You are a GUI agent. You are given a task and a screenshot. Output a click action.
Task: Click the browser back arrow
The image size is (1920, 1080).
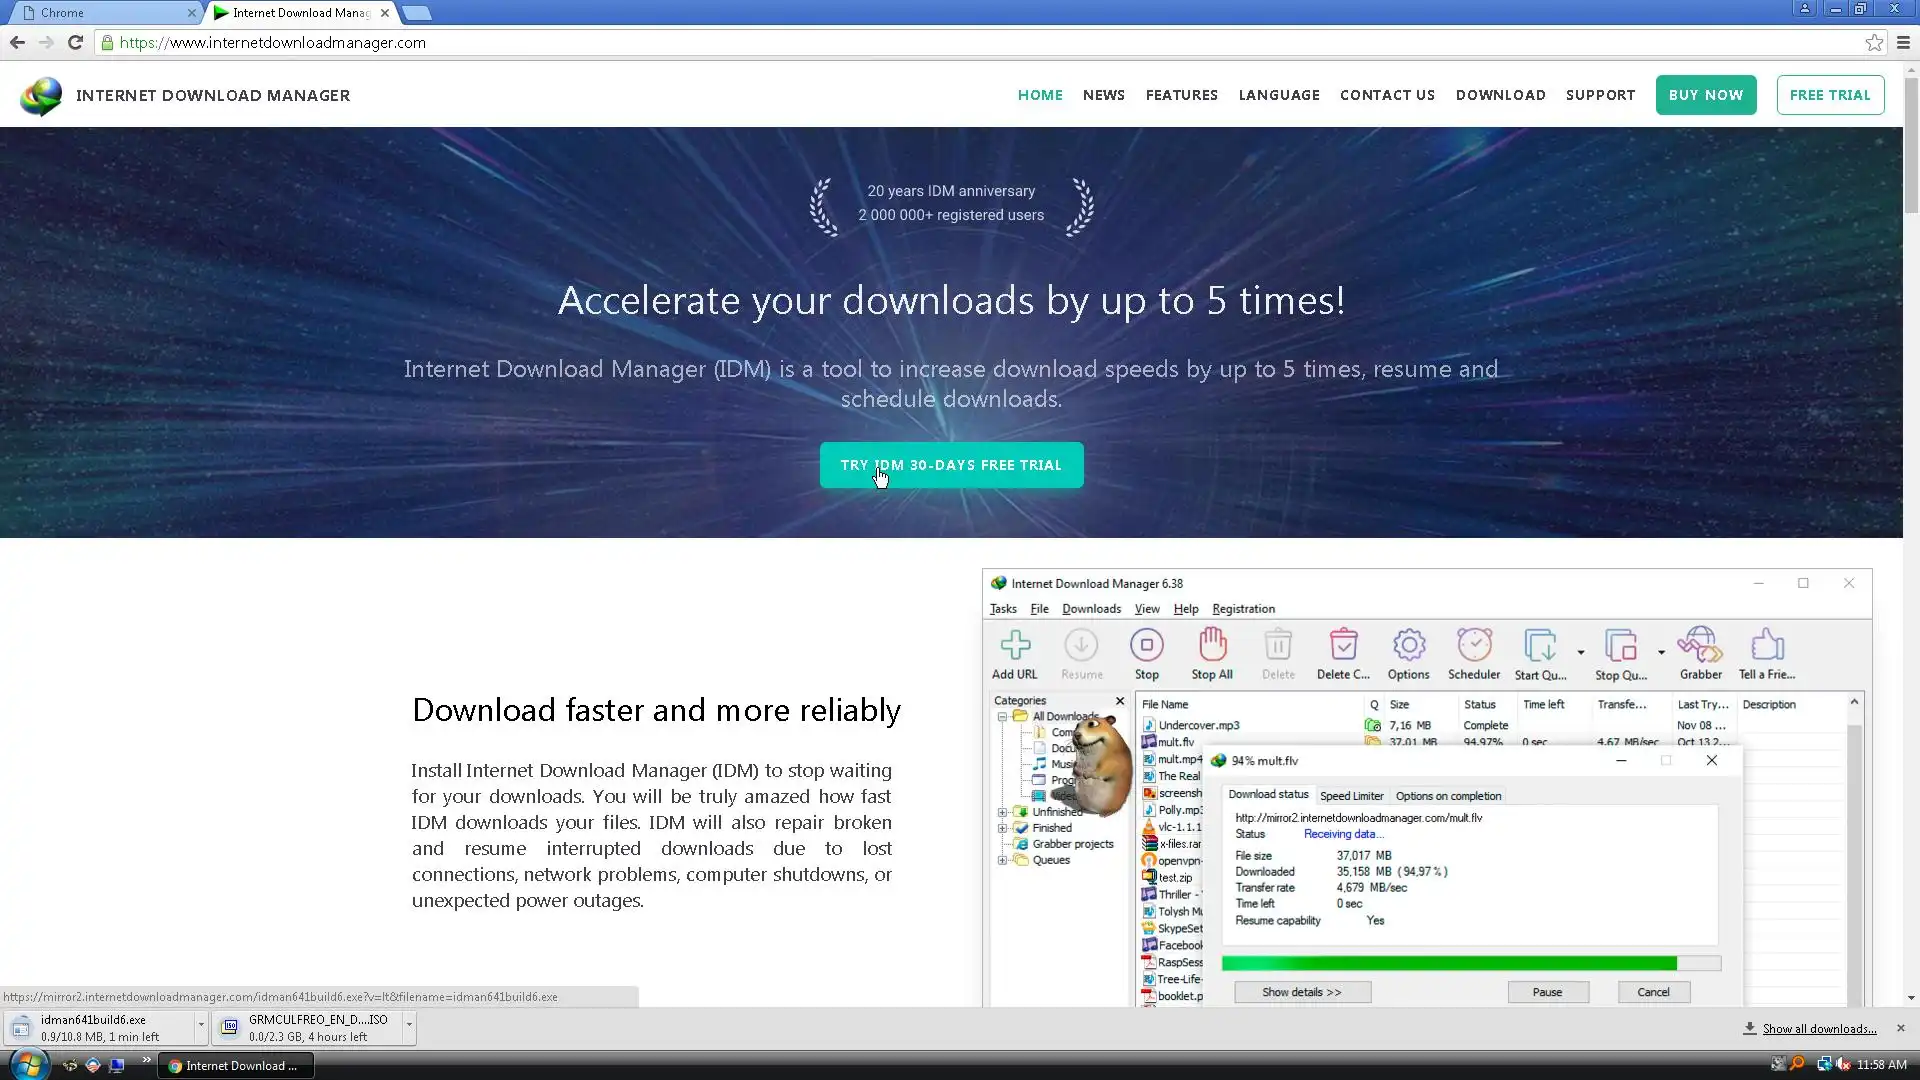(17, 42)
